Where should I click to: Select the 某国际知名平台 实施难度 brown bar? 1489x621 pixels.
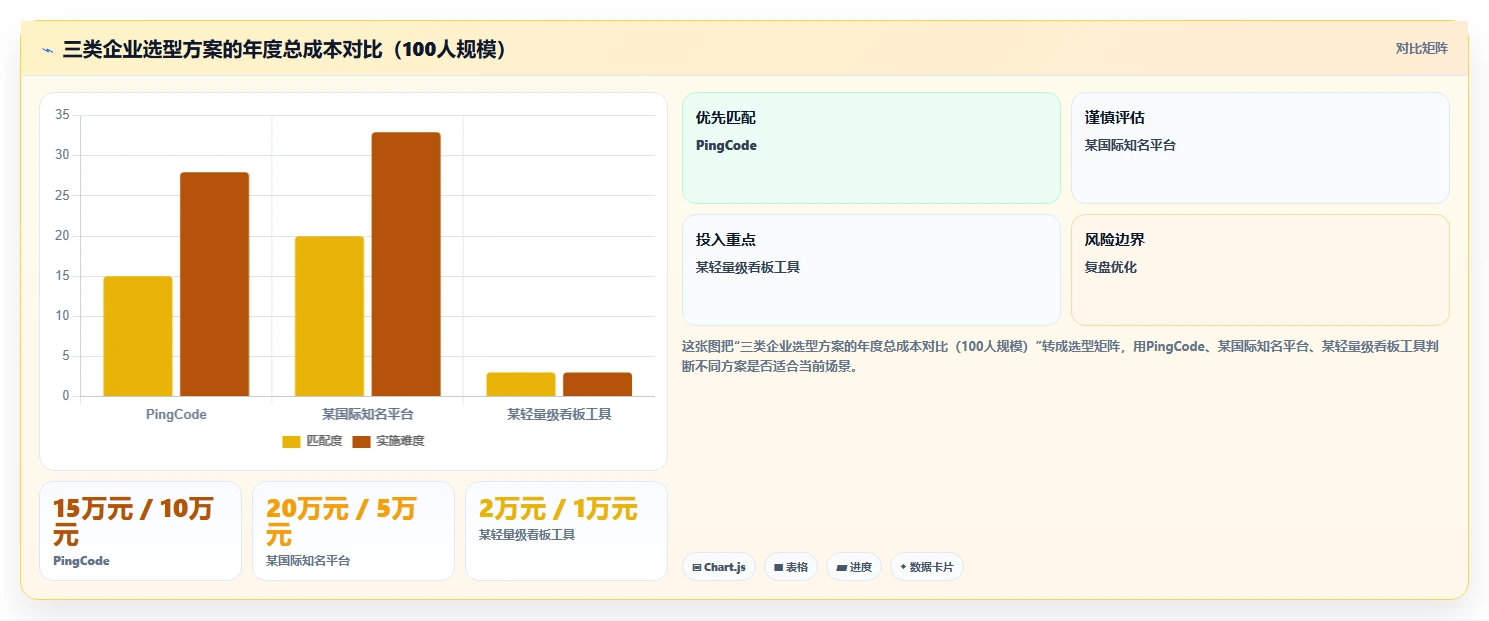(x=406, y=264)
